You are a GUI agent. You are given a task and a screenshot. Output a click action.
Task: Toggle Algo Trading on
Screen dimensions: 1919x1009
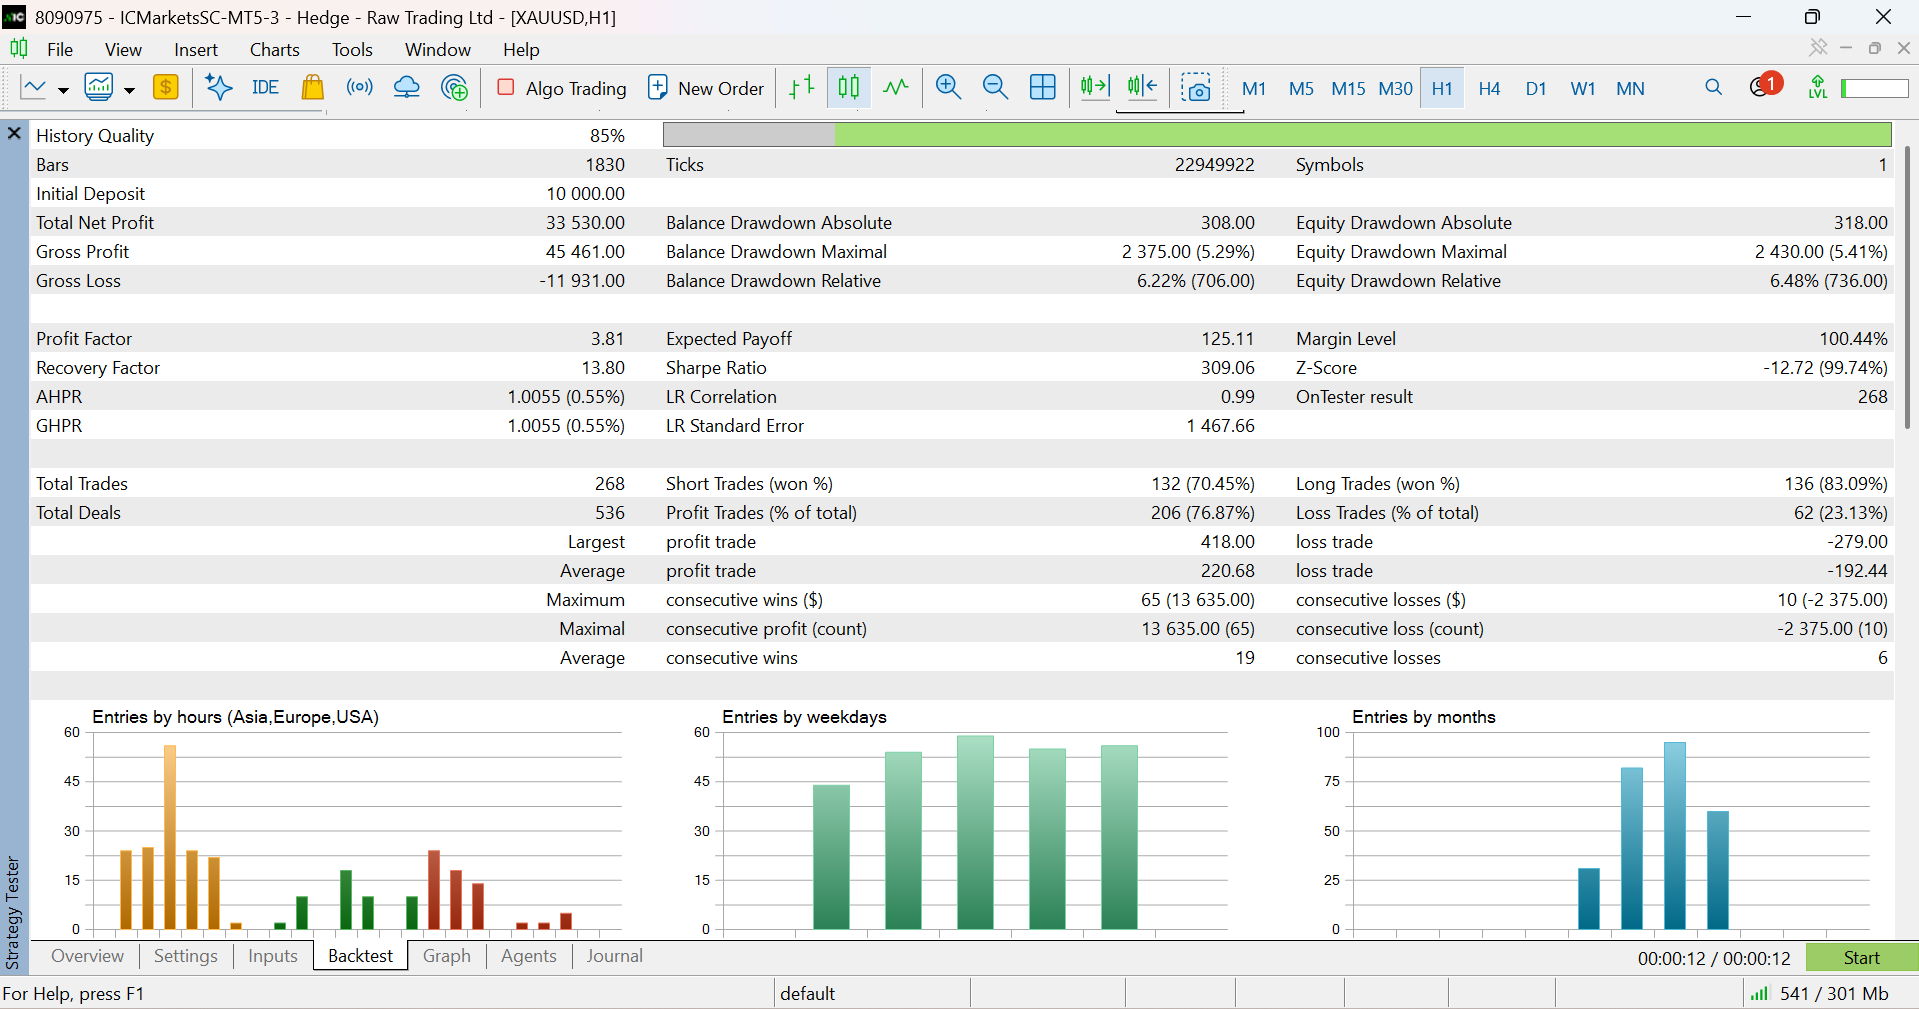[562, 88]
